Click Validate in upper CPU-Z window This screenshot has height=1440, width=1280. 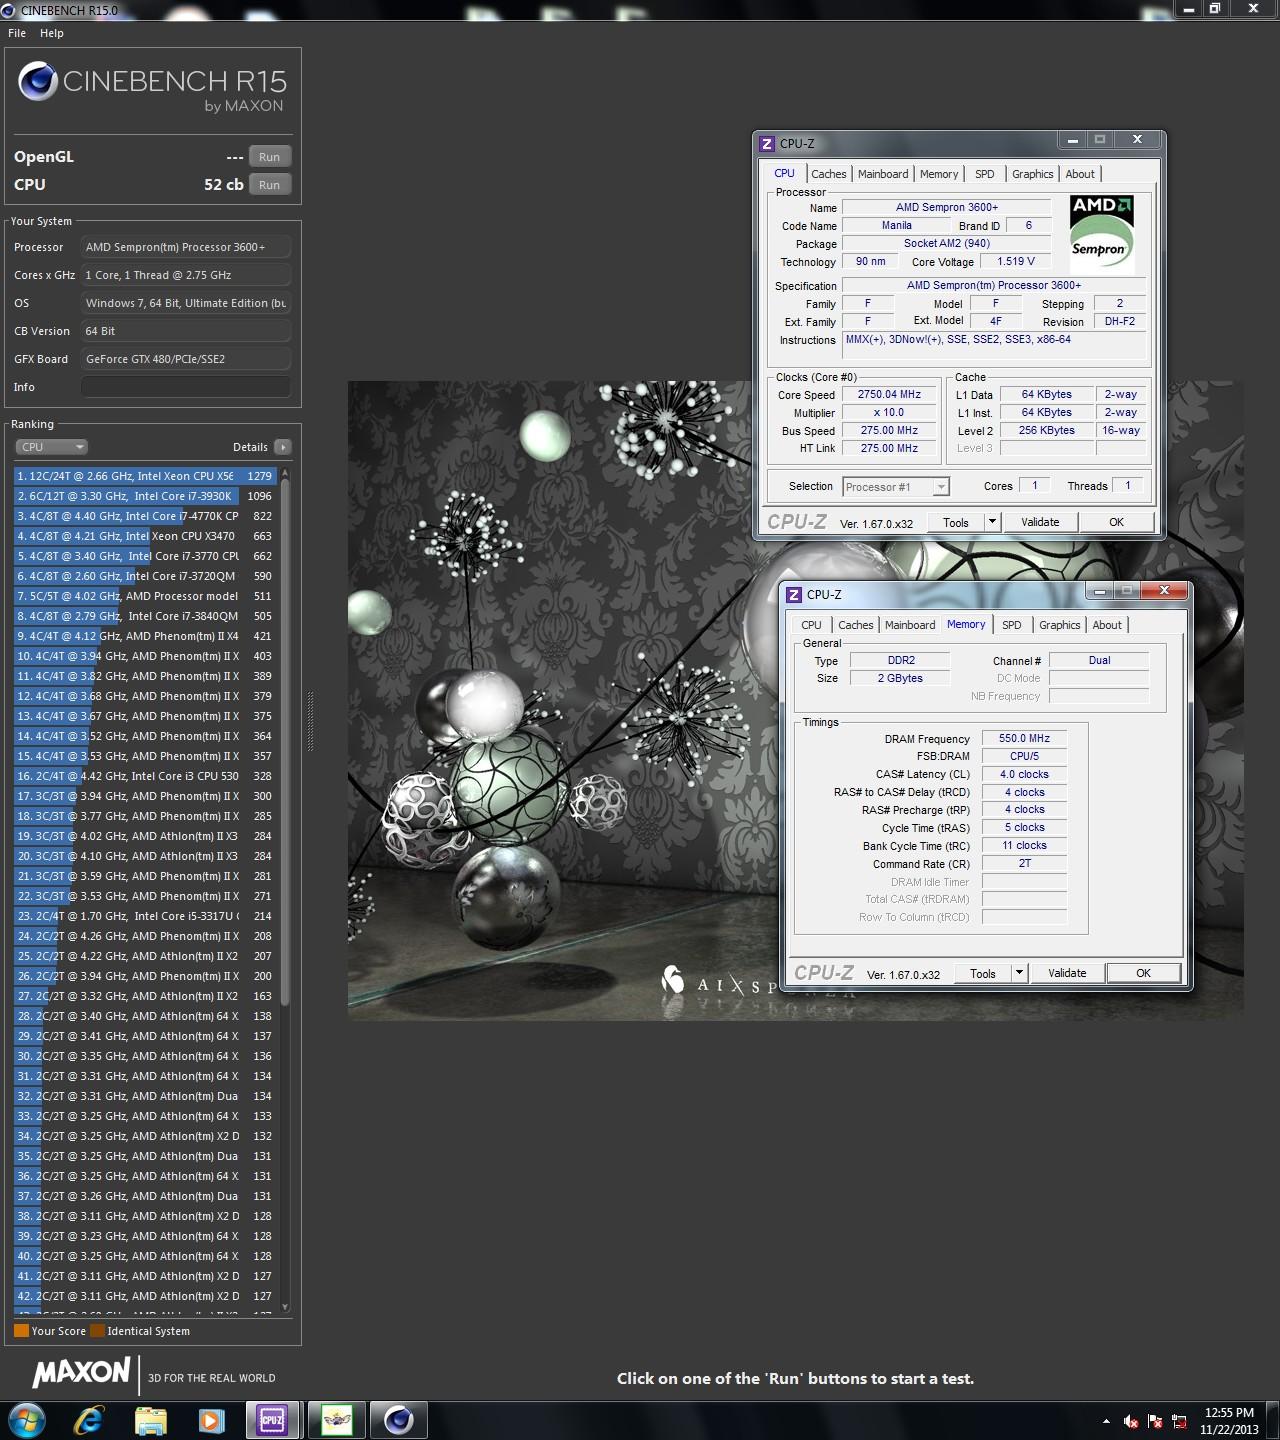coord(1040,522)
